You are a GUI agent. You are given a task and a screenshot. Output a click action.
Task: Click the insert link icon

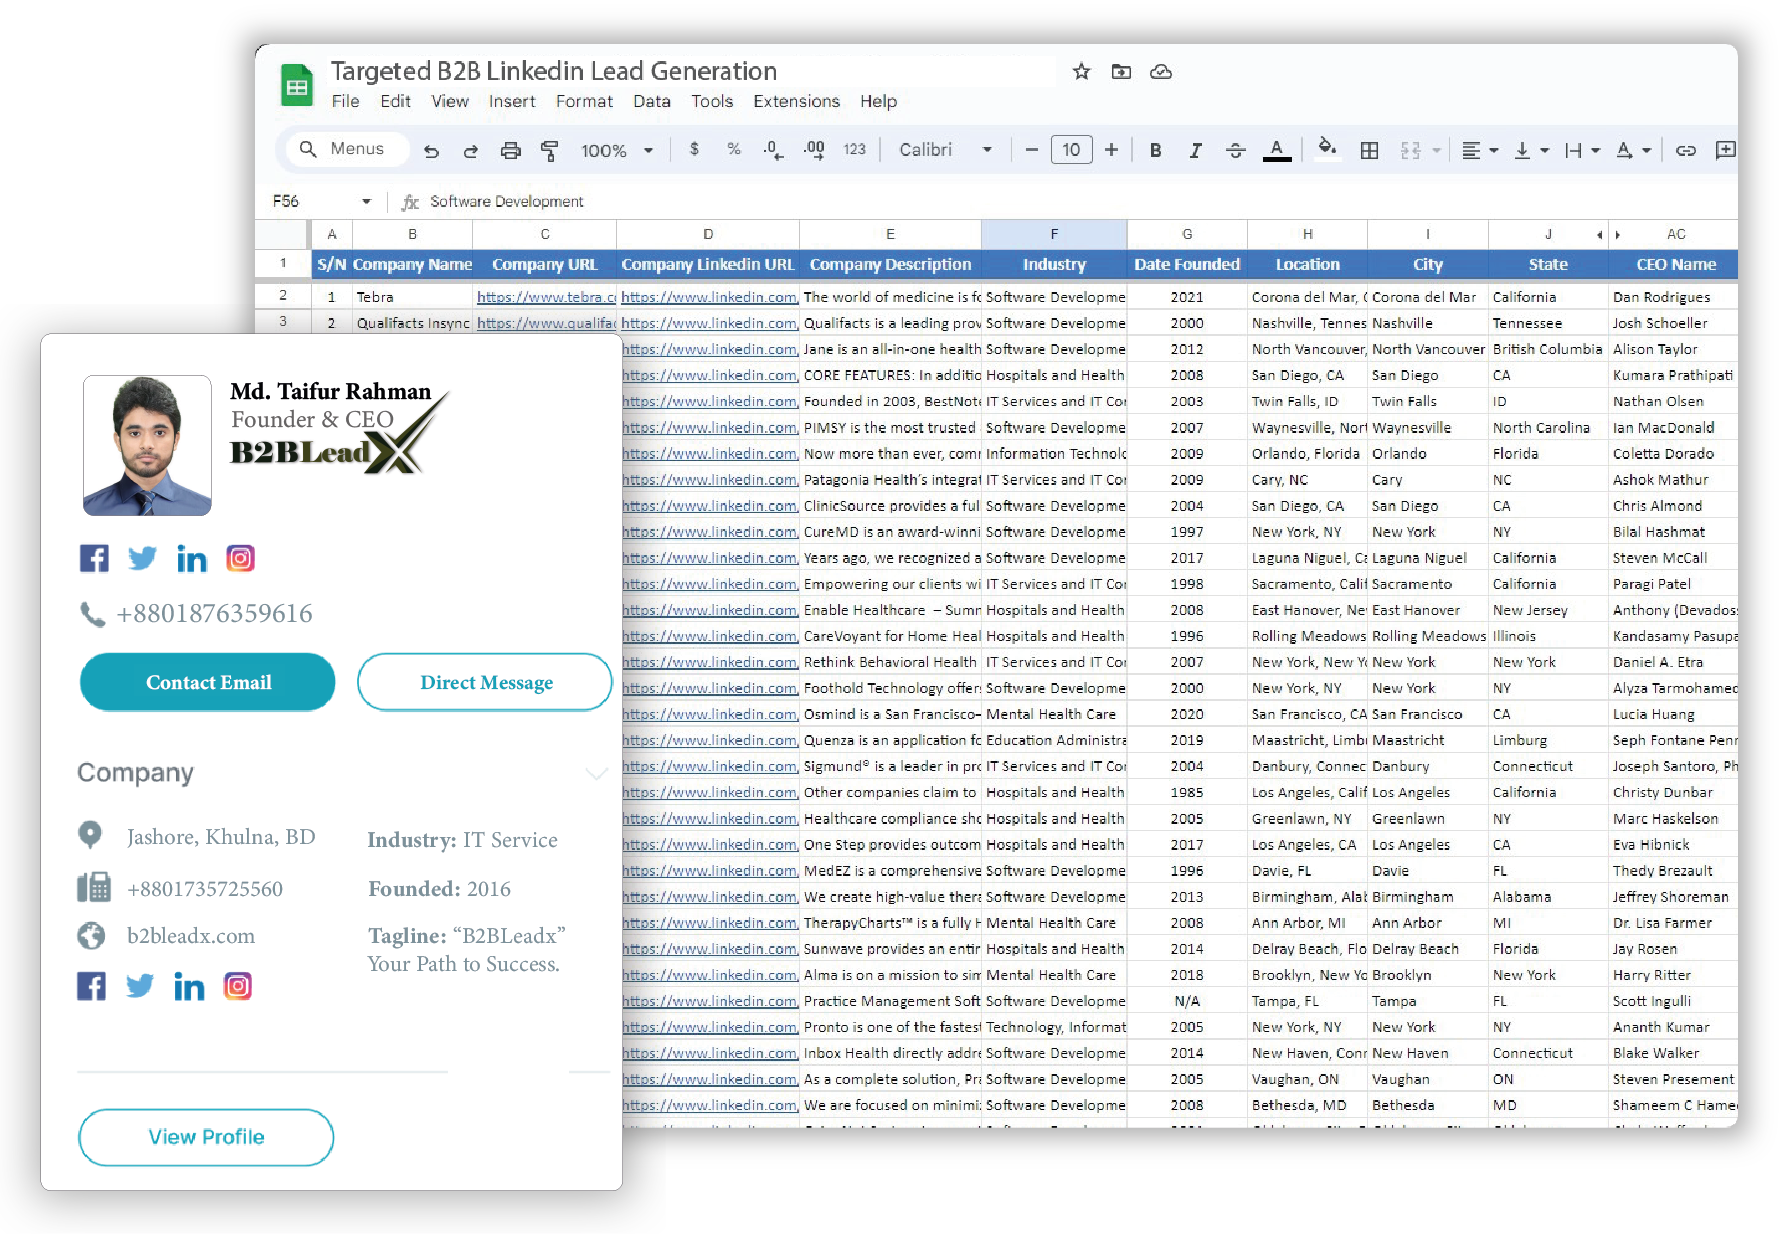coord(1686,150)
